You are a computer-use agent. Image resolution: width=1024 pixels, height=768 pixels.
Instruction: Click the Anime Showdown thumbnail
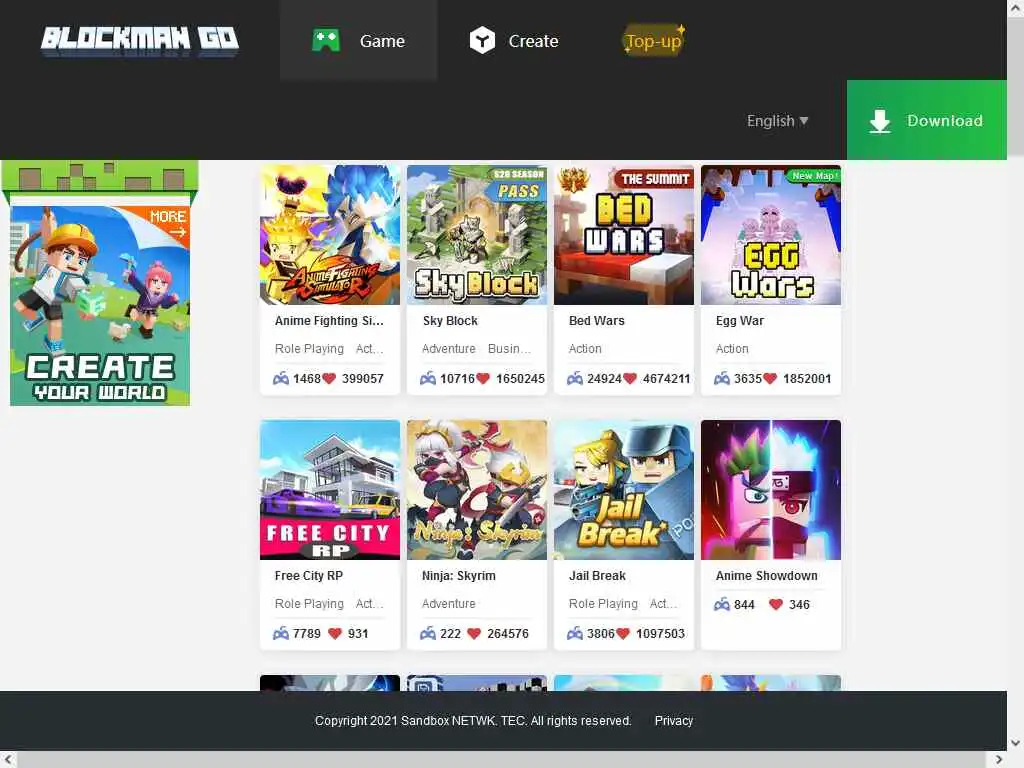click(x=771, y=490)
